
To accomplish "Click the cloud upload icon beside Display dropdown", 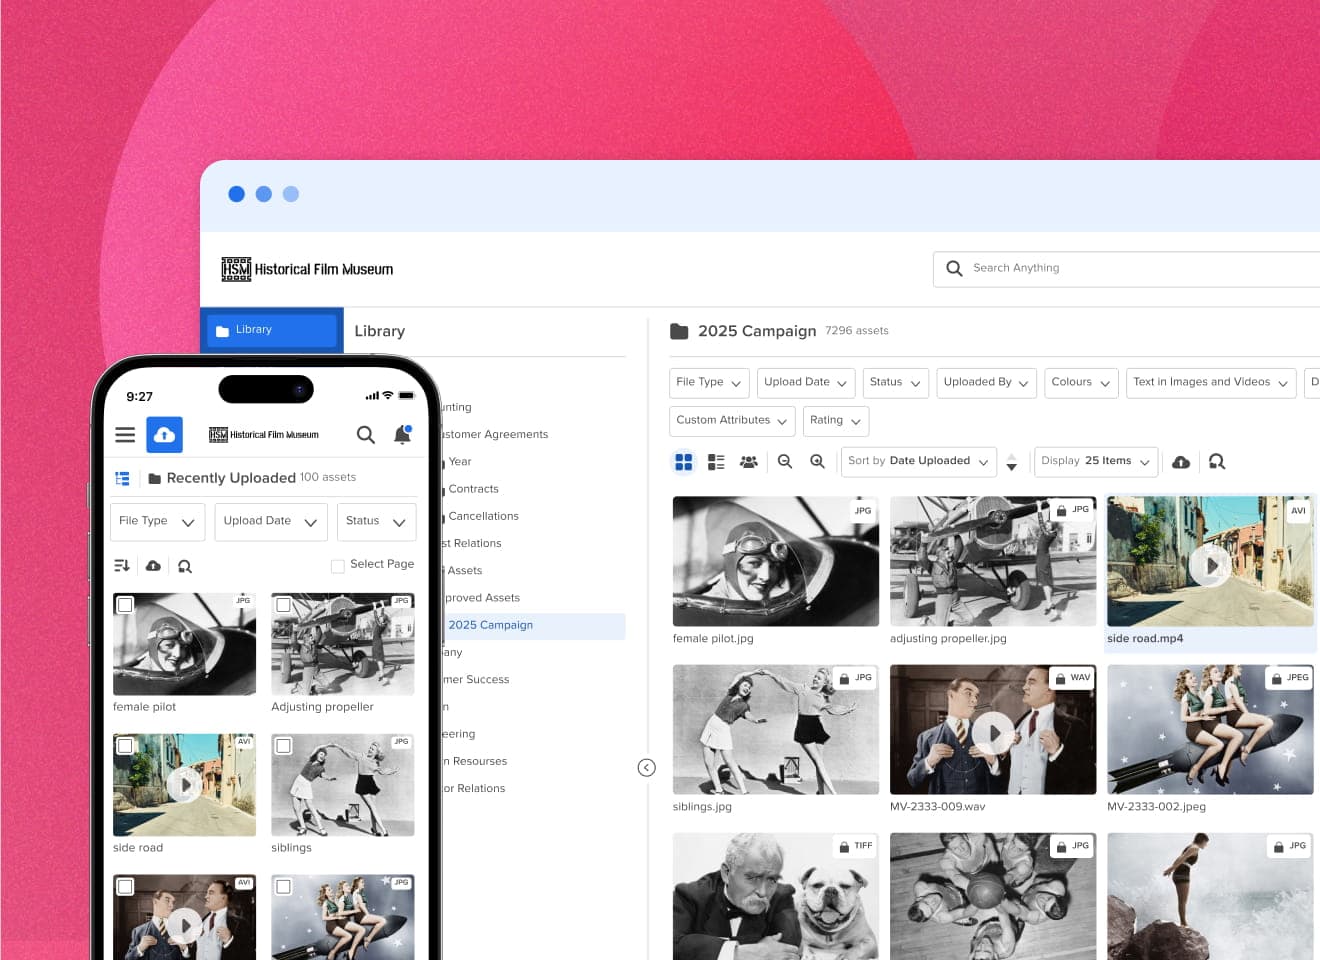I will [1181, 462].
